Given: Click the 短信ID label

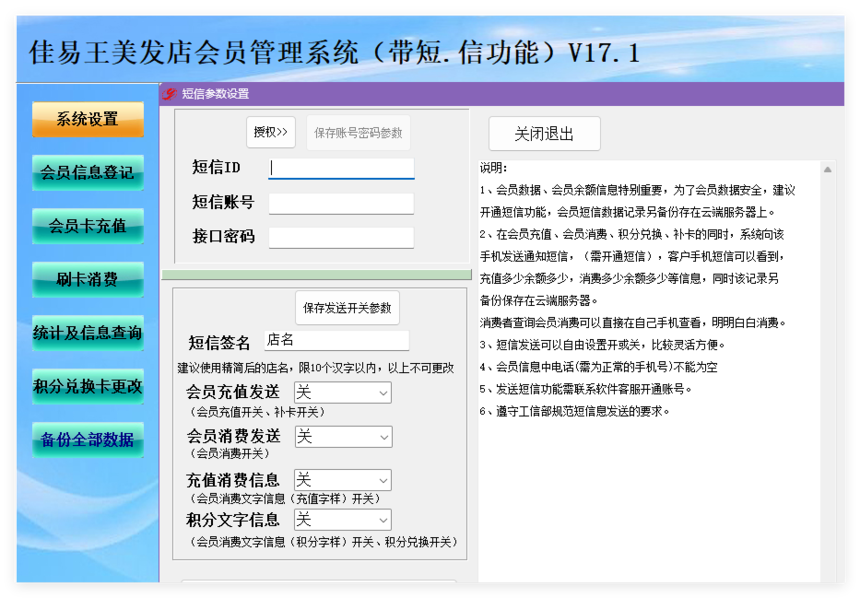Looking at the screenshot, I should [216, 167].
